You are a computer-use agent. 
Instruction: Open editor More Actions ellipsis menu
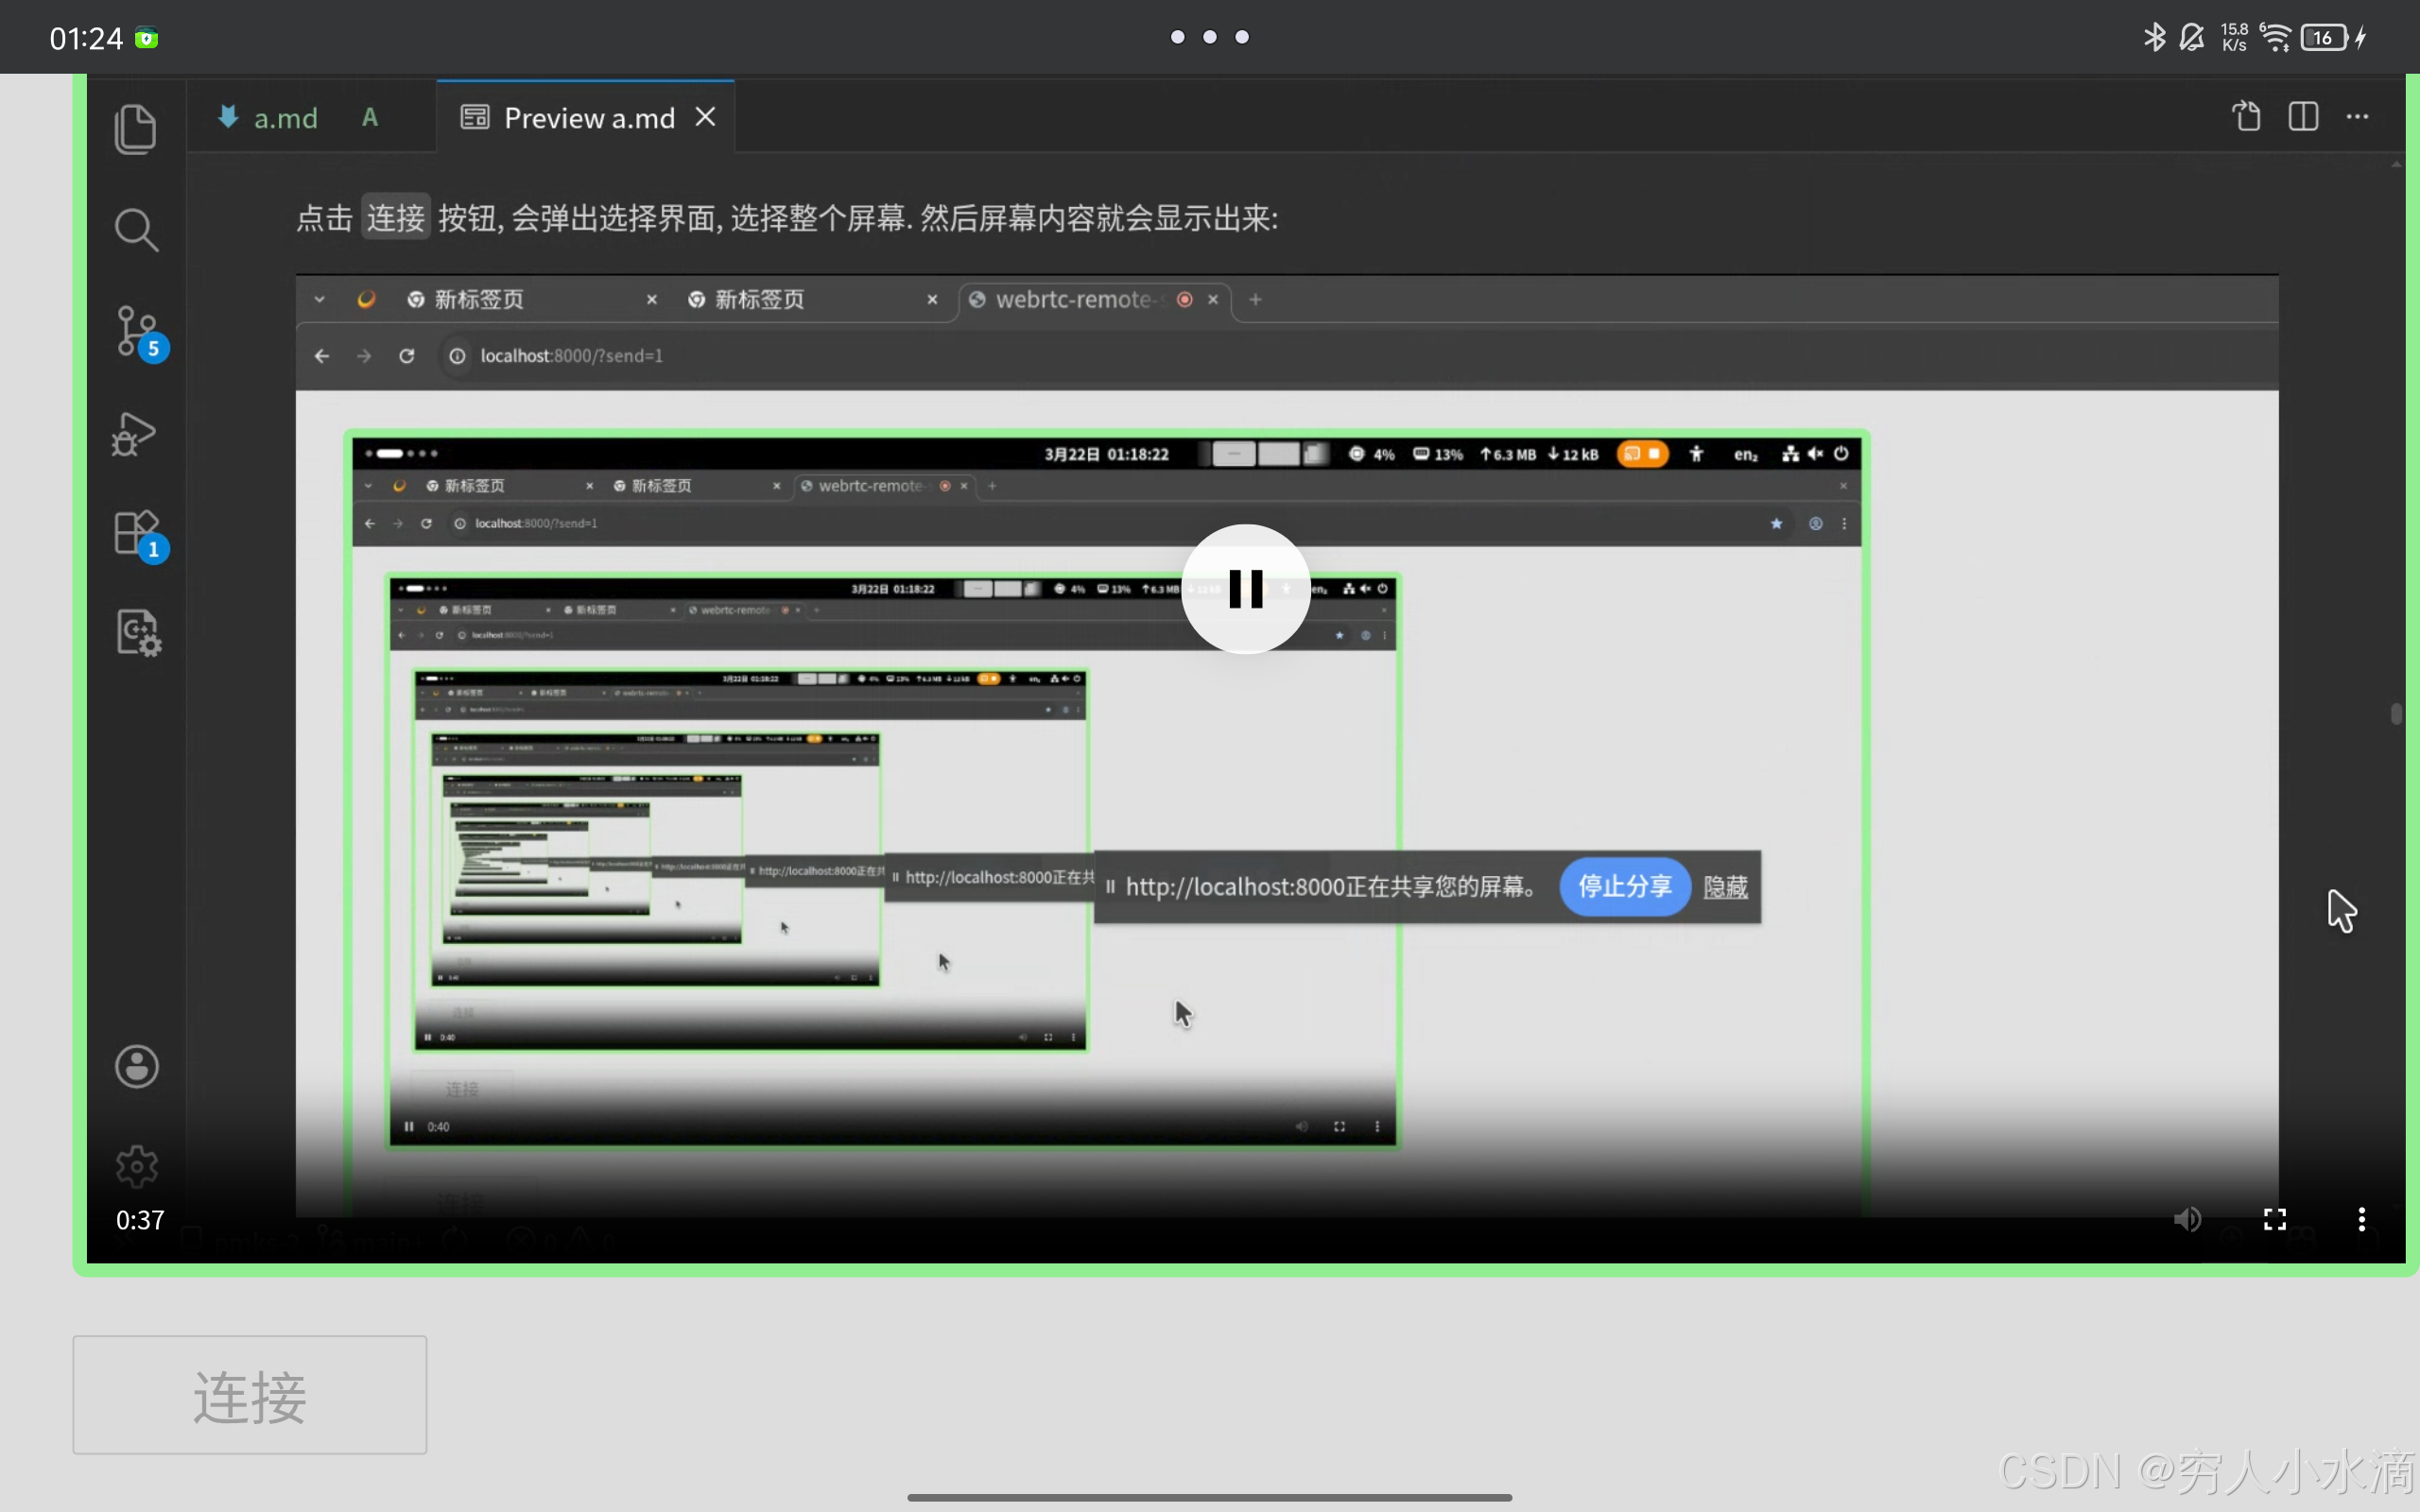click(x=2357, y=117)
